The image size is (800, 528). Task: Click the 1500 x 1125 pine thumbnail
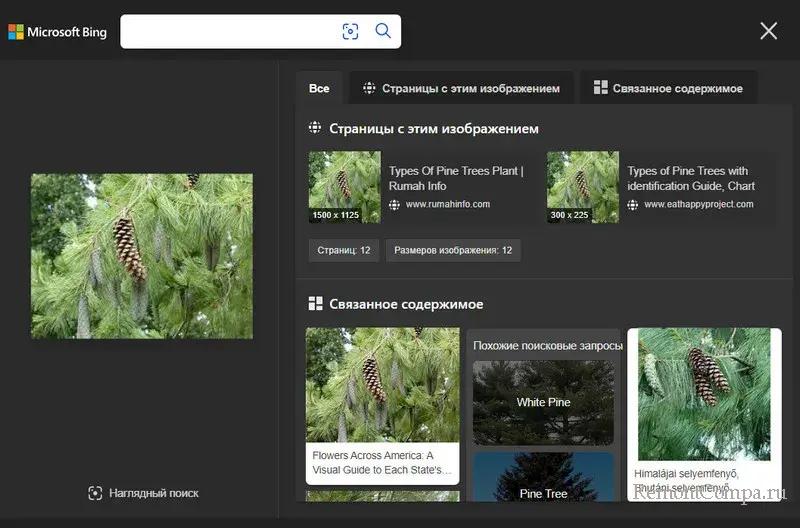(344, 187)
